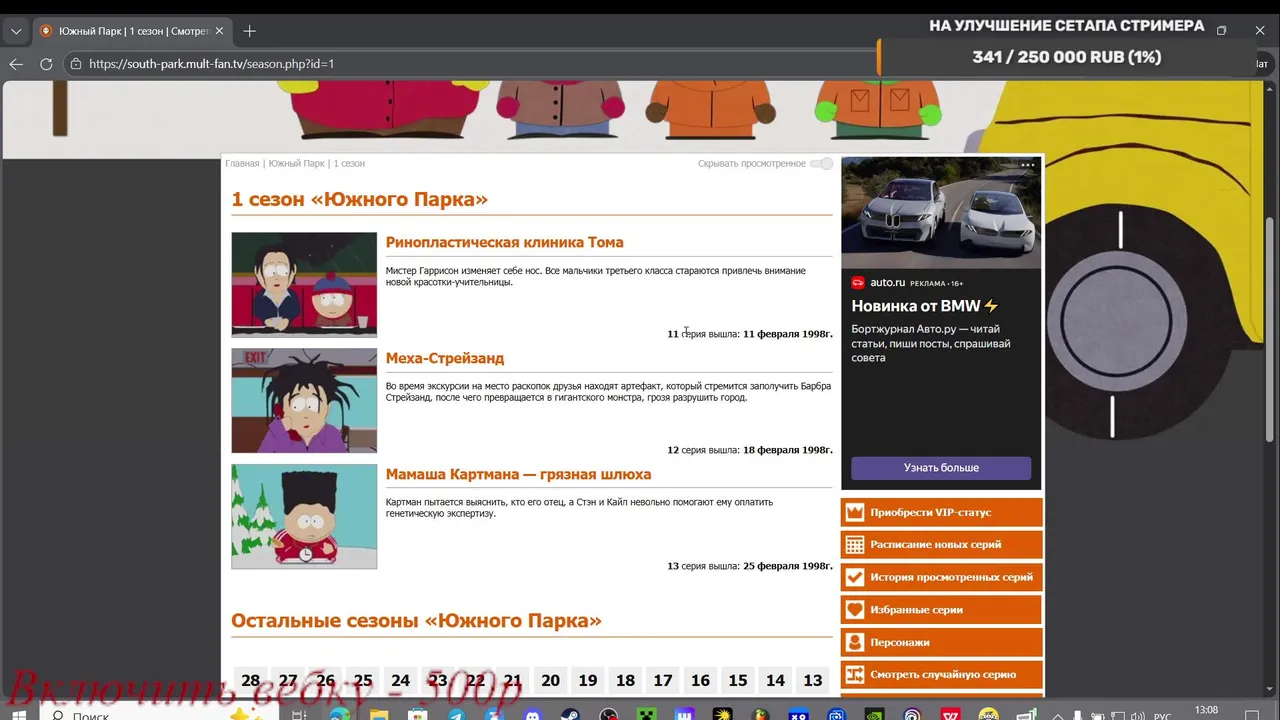Open the 1 сезон breadcrumb link
This screenshot has height=720, width=1280.
pos(349,163)
